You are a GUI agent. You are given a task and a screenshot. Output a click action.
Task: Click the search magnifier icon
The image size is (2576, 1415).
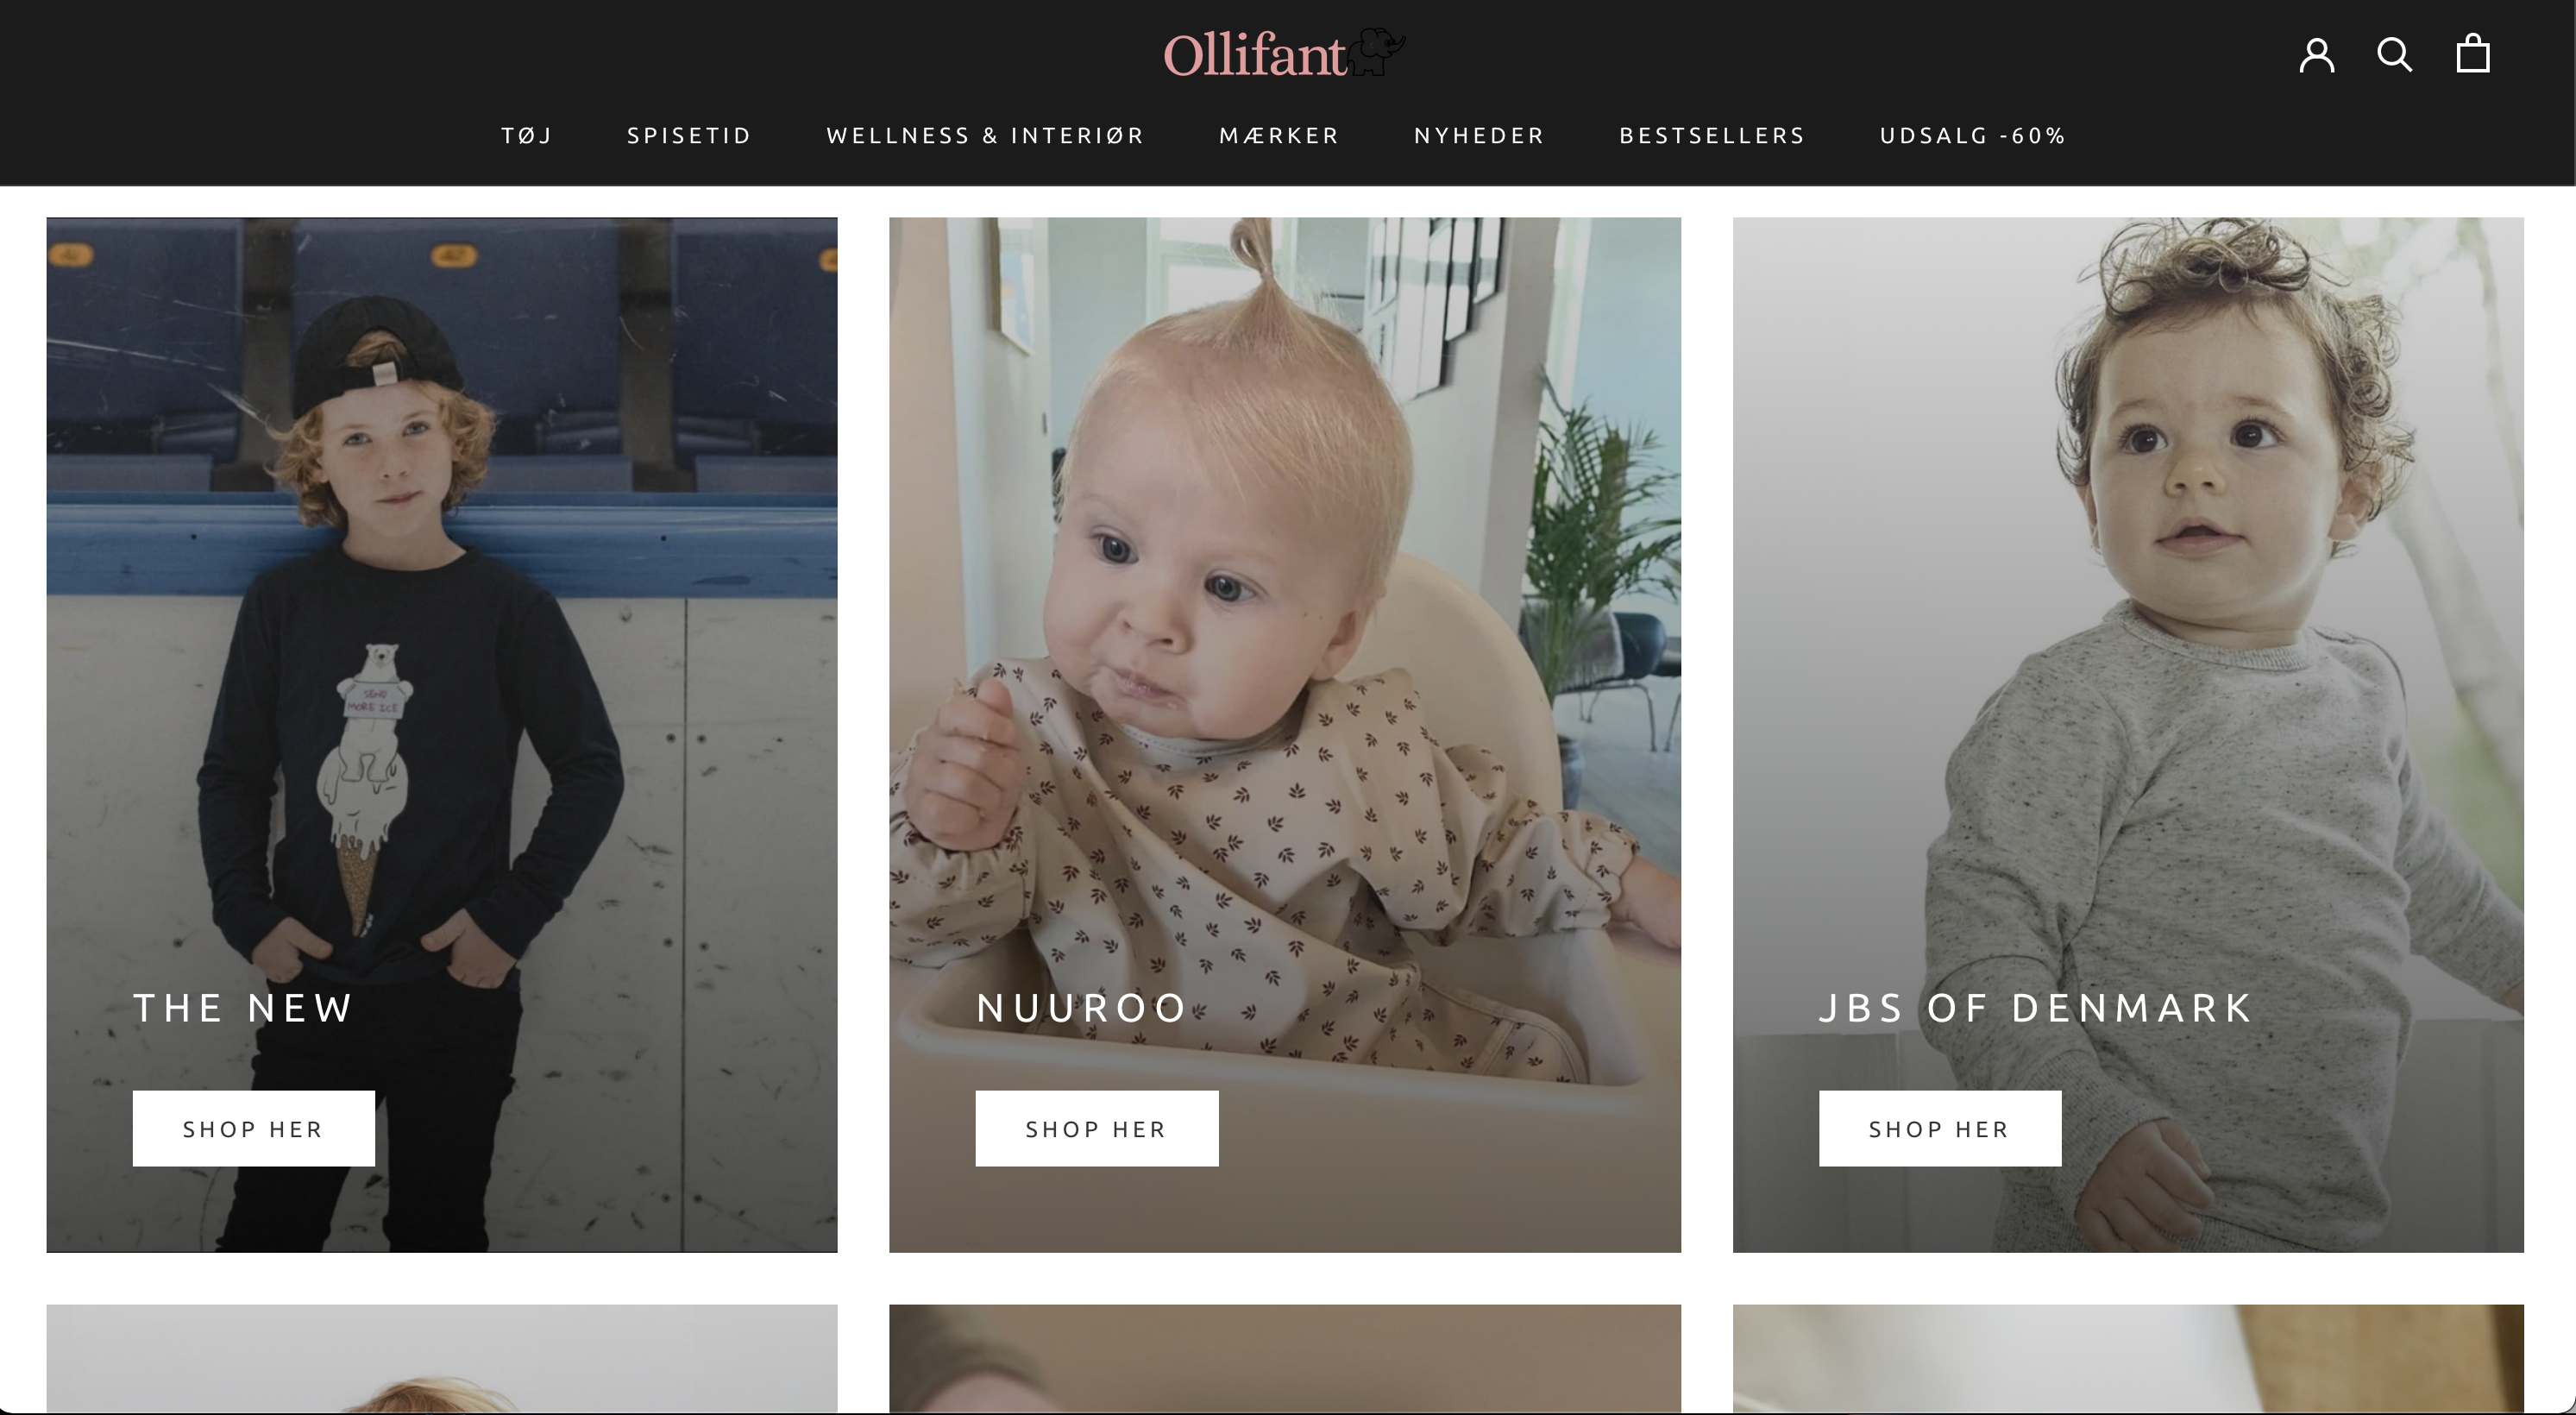(x=2394, y=55)
